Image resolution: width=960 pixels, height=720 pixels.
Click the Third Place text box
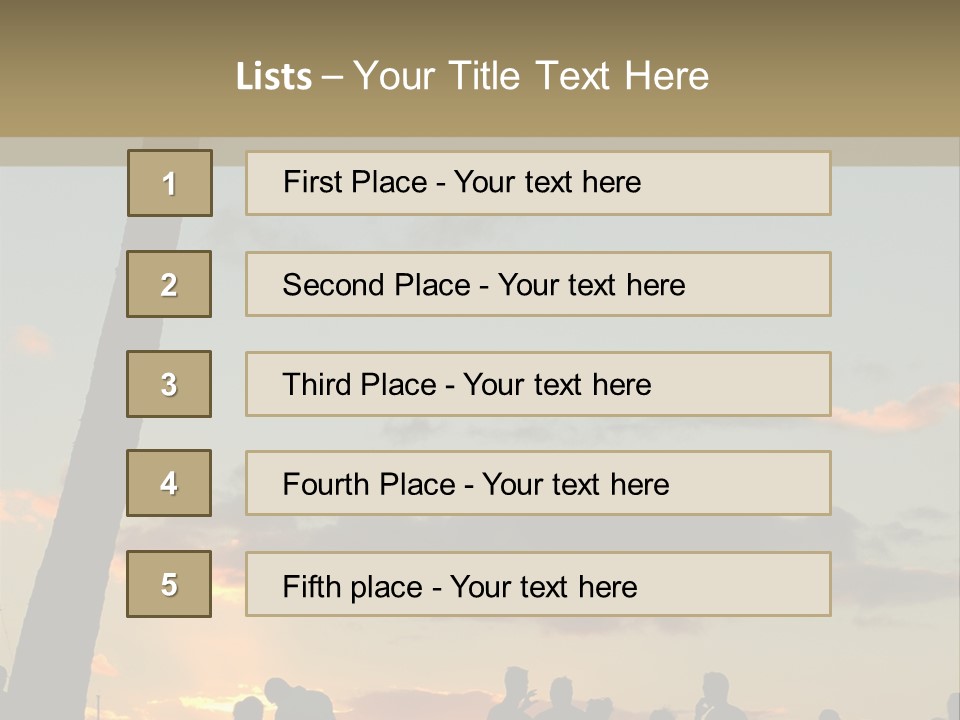[x=538, y=384]
